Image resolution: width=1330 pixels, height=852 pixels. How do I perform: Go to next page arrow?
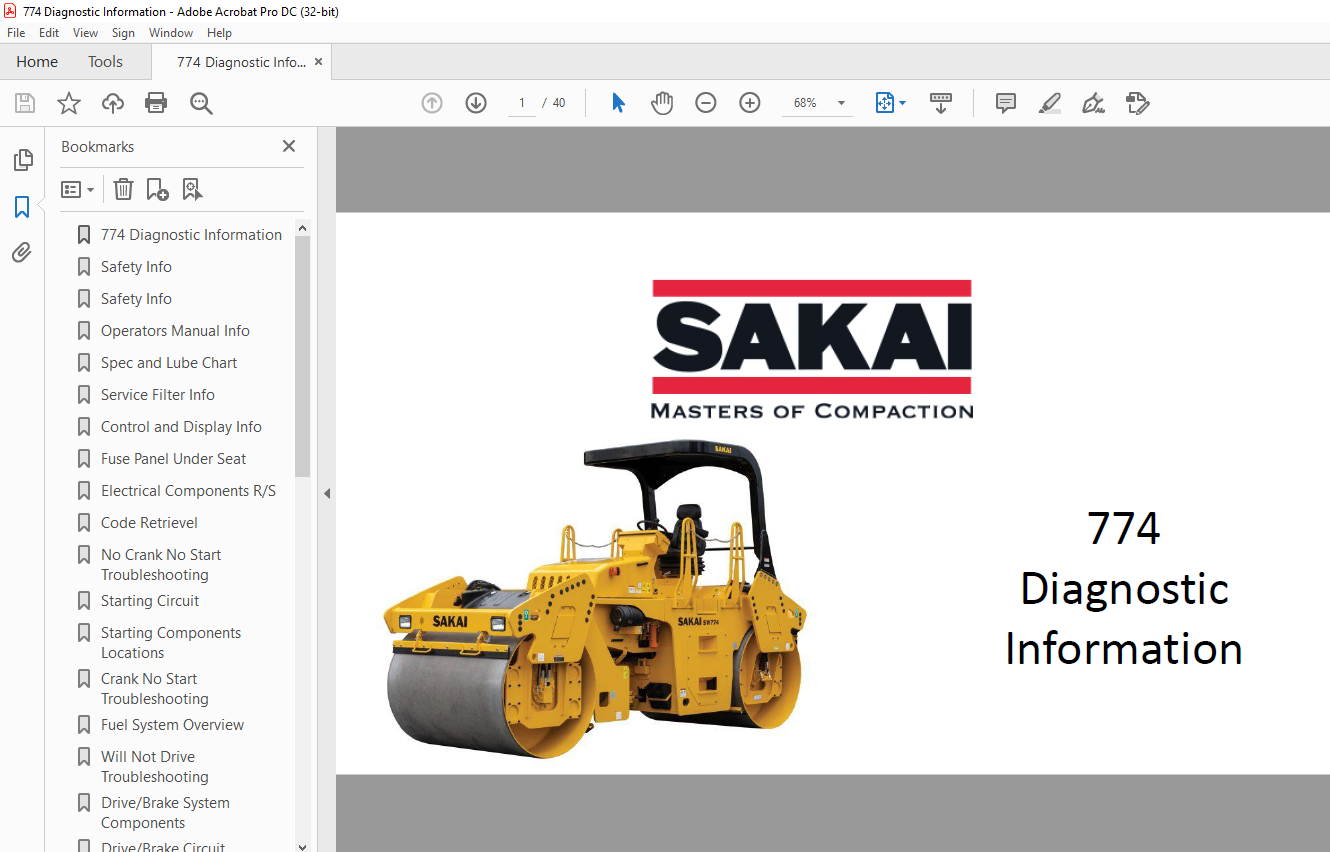click(x=476, y=103)
